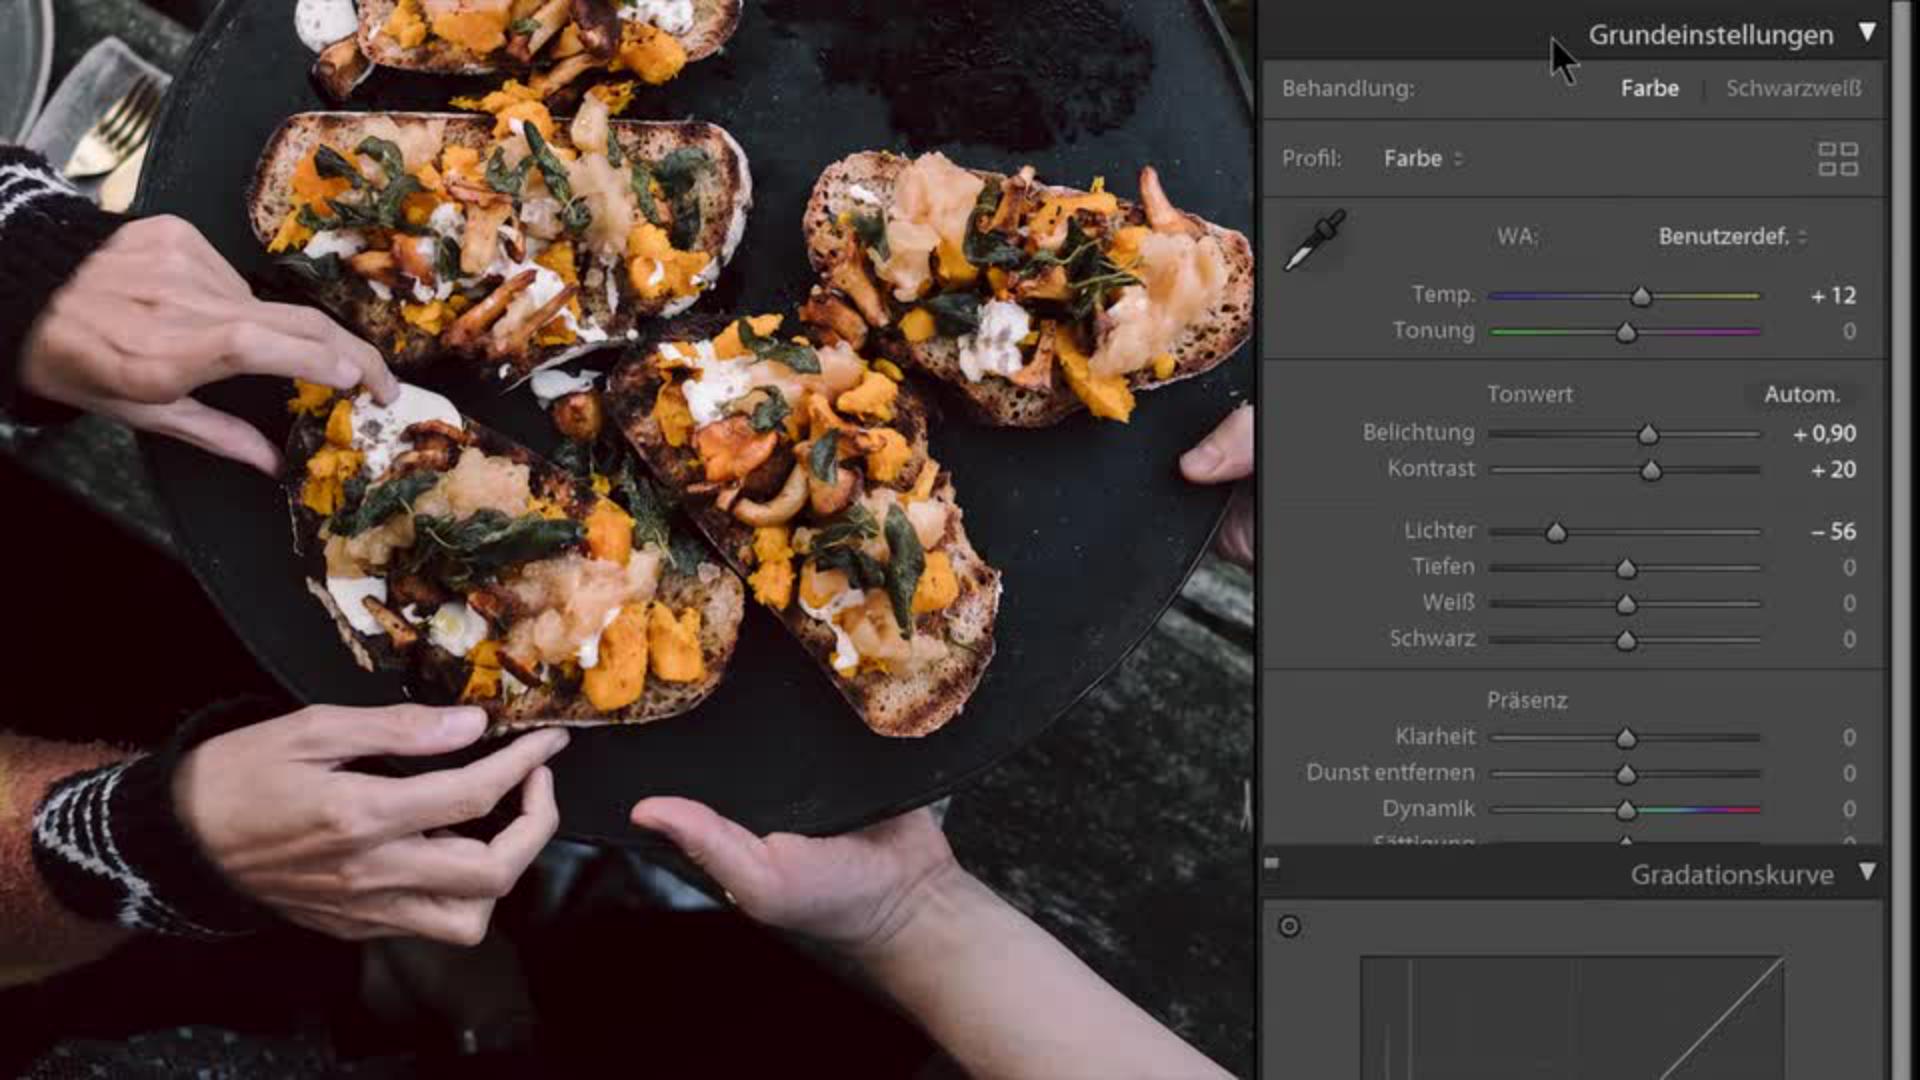Screen dimensions: 1920x1080
Task: Collapse the Gradationskurve panel triangle
Action: coord(1866,872)
